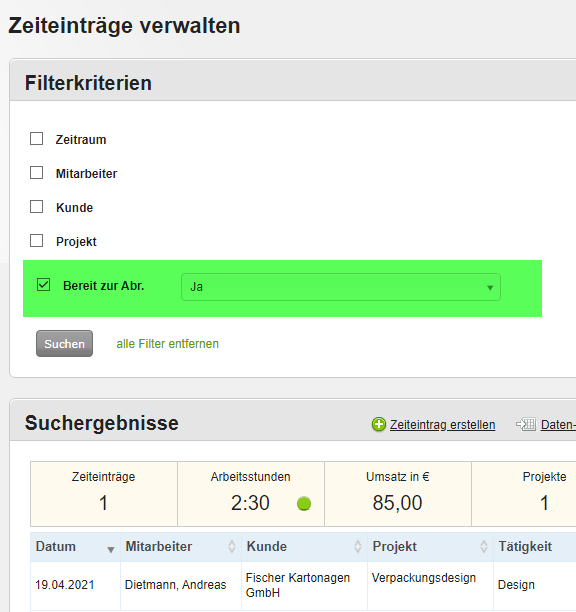Screen dimensions: 576x612
Task: Click the Daten export table icon
Action: (526, 424)
